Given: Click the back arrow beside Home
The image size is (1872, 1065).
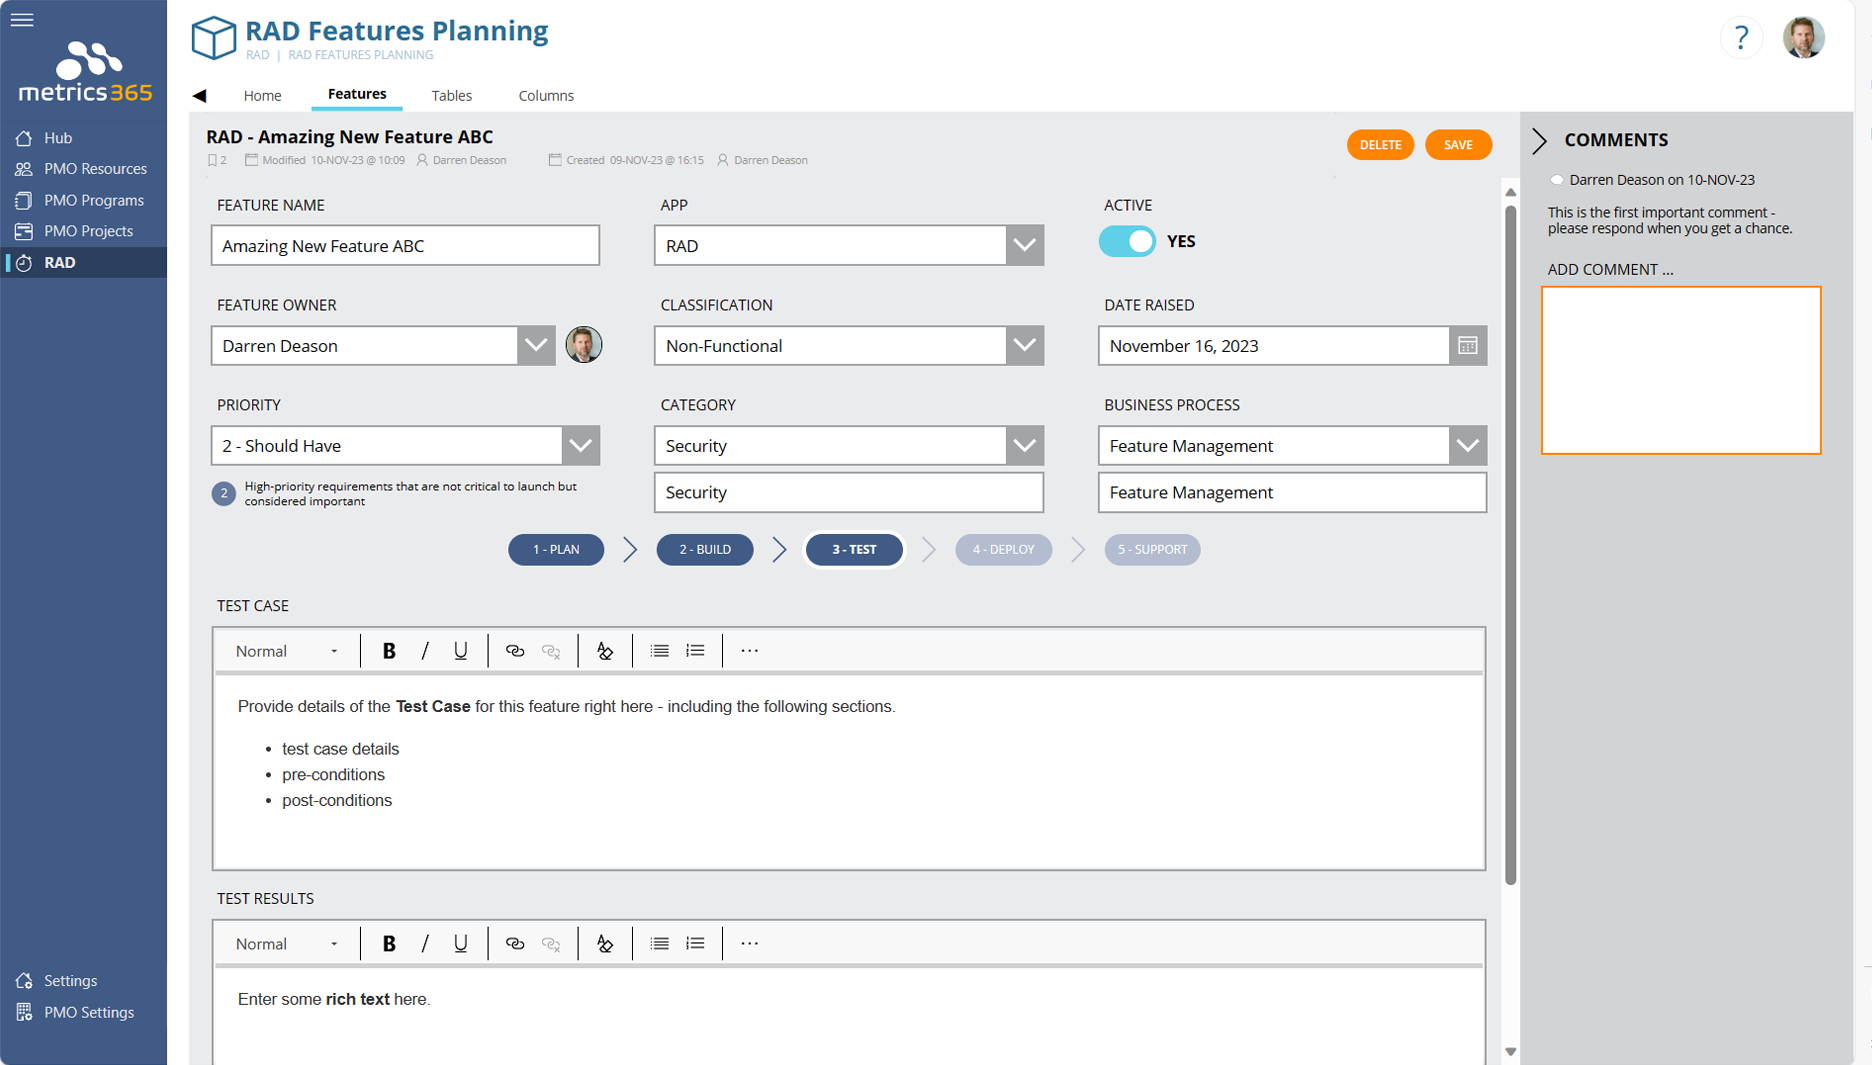Looking at the screenshot, I should coord(200,96).
